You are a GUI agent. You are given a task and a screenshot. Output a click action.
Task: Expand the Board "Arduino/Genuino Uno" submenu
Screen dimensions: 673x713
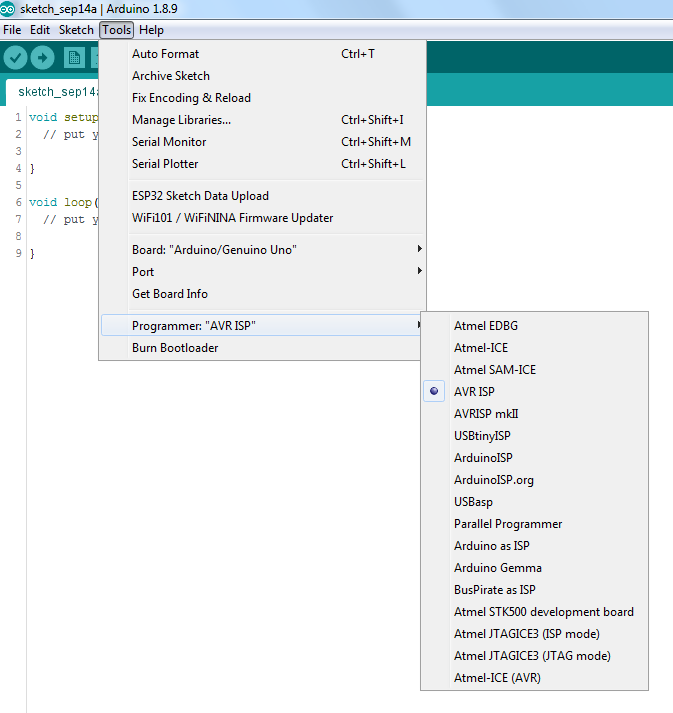[x=263, y=250]
